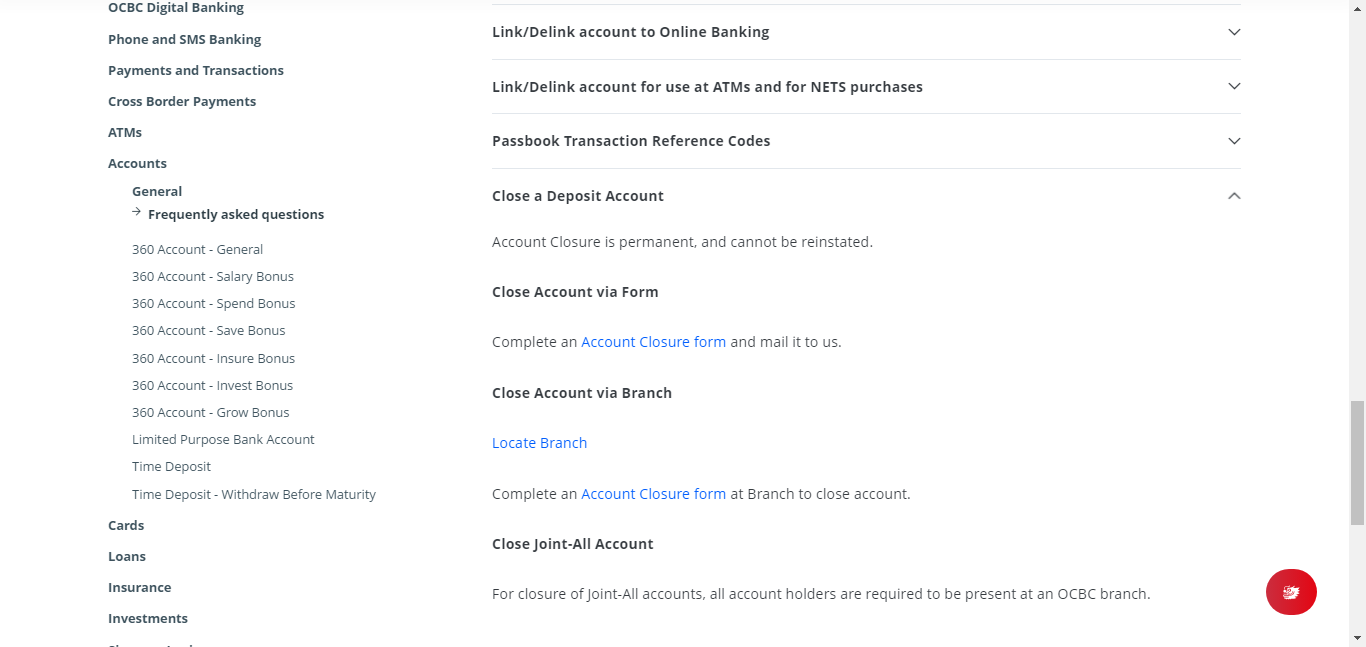Select 360 Account - Spend Bonus

tap(214, 303)
